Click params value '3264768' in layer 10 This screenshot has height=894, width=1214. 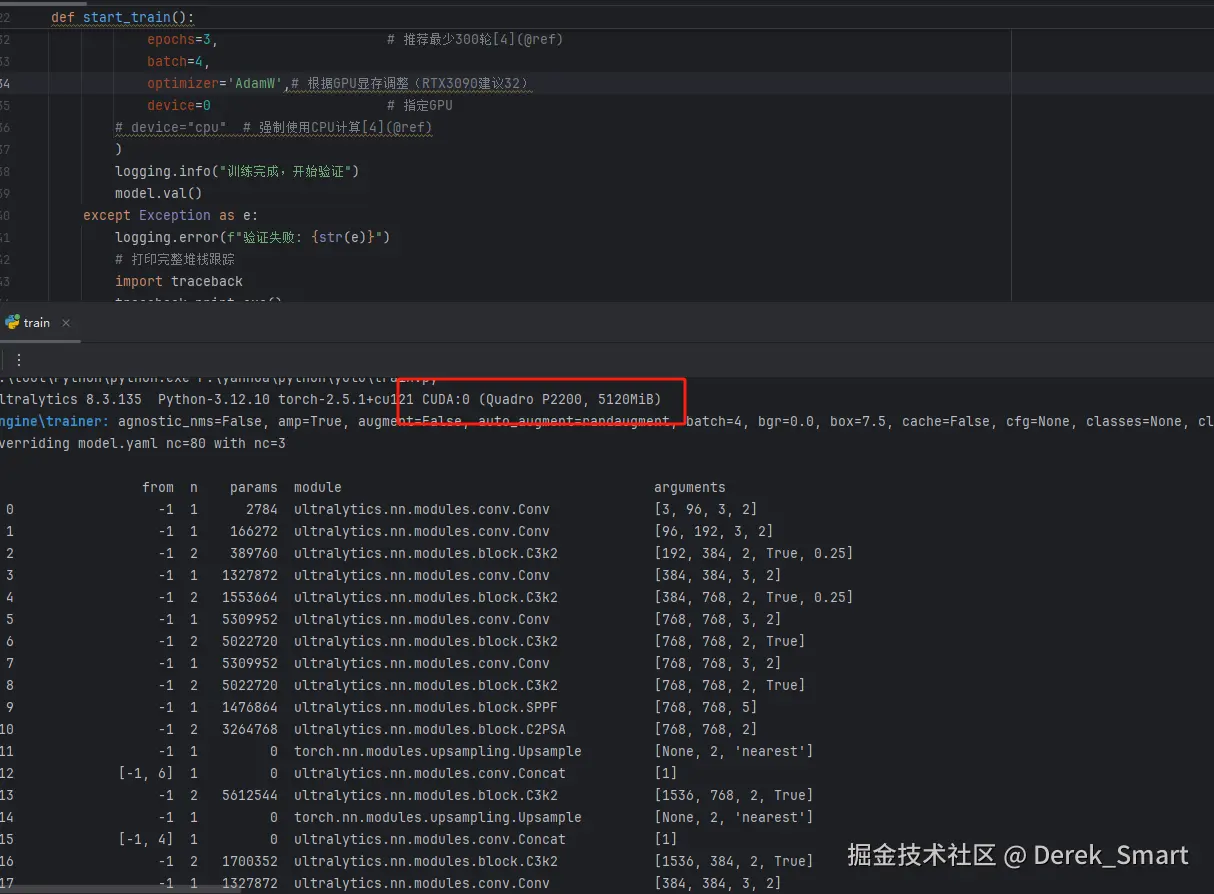pyautogui.click(x=250, y=730)
